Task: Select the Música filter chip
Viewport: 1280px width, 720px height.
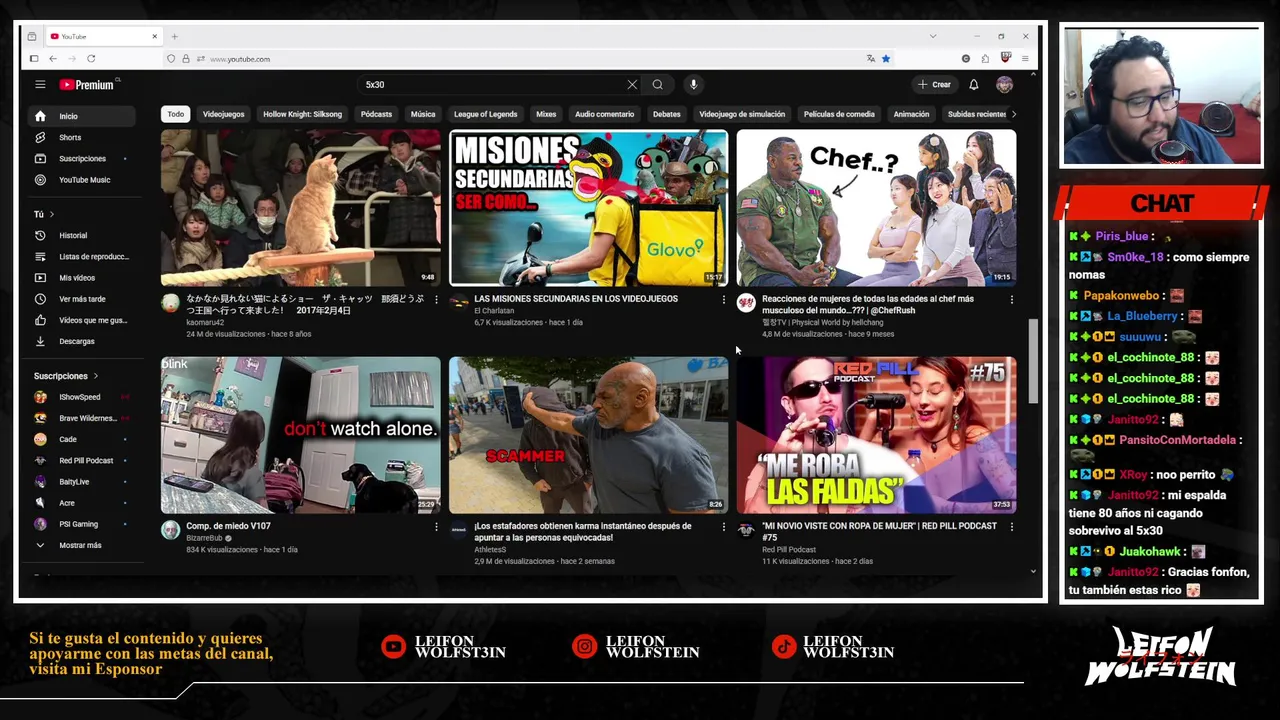Action: (x=423, y=114)
